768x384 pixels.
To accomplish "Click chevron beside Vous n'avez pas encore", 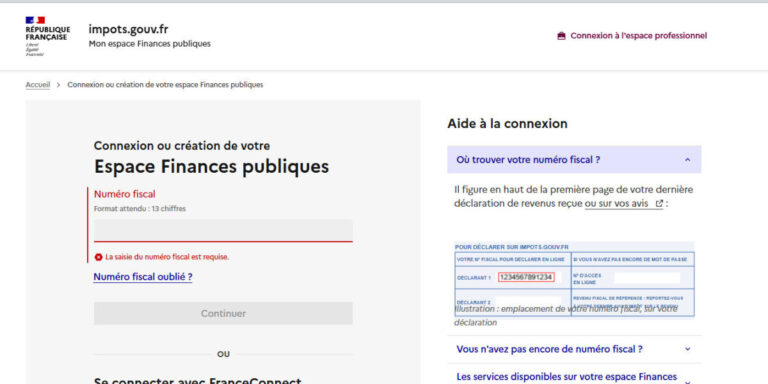I will (687, 349).
